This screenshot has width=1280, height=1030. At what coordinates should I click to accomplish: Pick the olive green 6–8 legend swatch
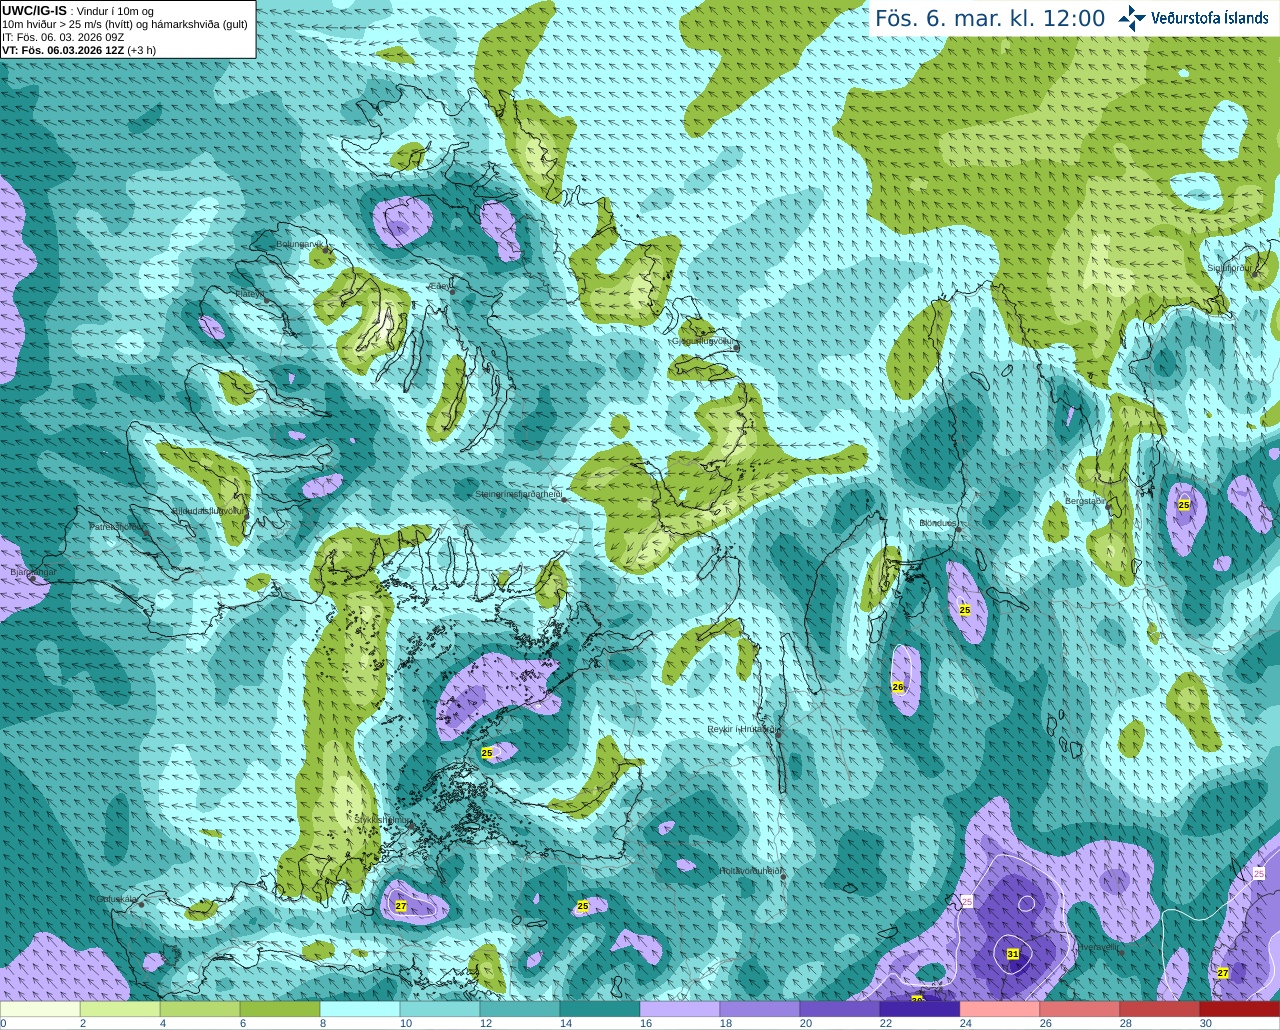coord(280,1009)
